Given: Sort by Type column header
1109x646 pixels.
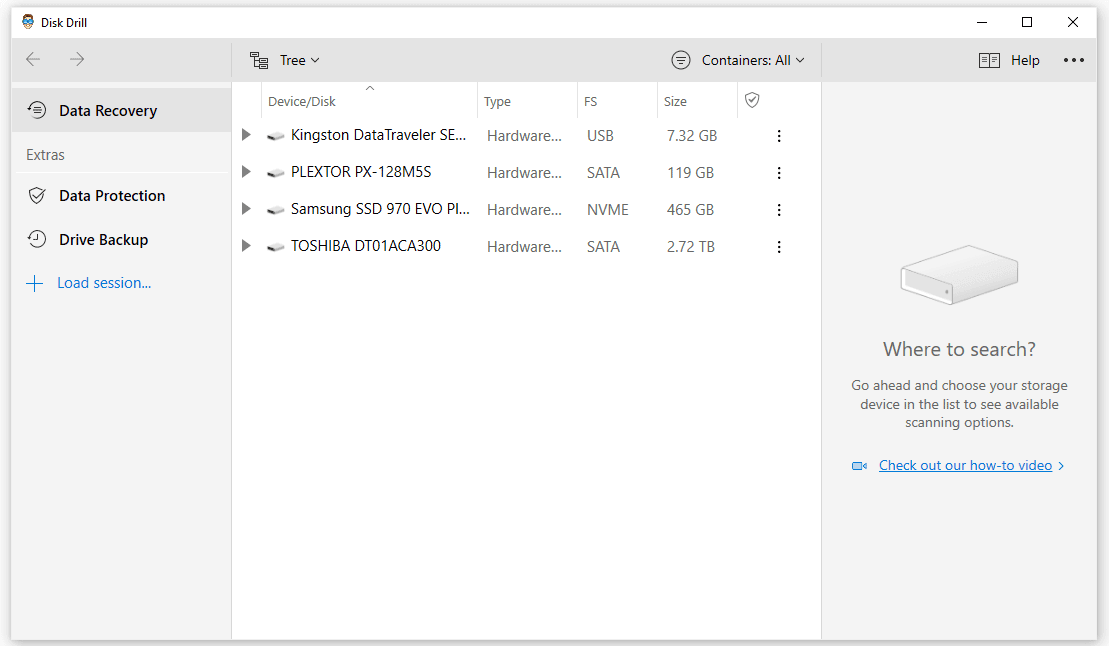Looking at the screenshot, I should pyautogui.click(x=497, y=101).
